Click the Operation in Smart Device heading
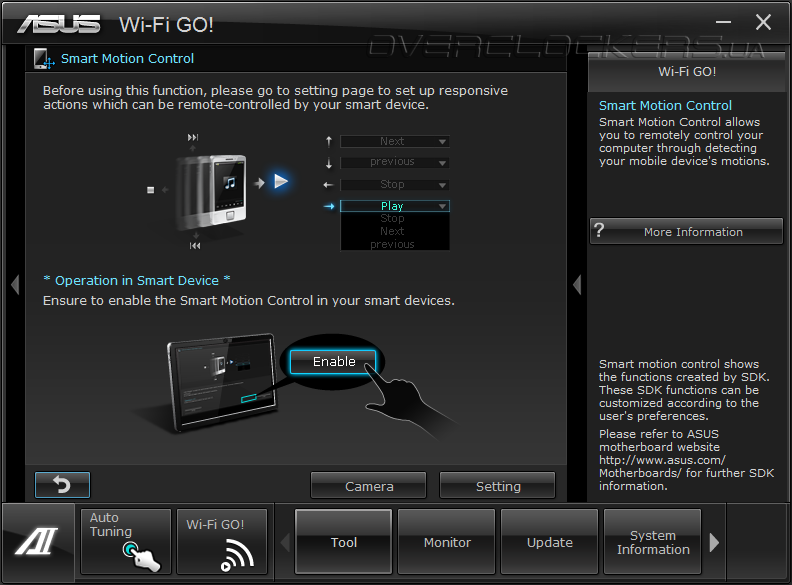 pos(137,280)
